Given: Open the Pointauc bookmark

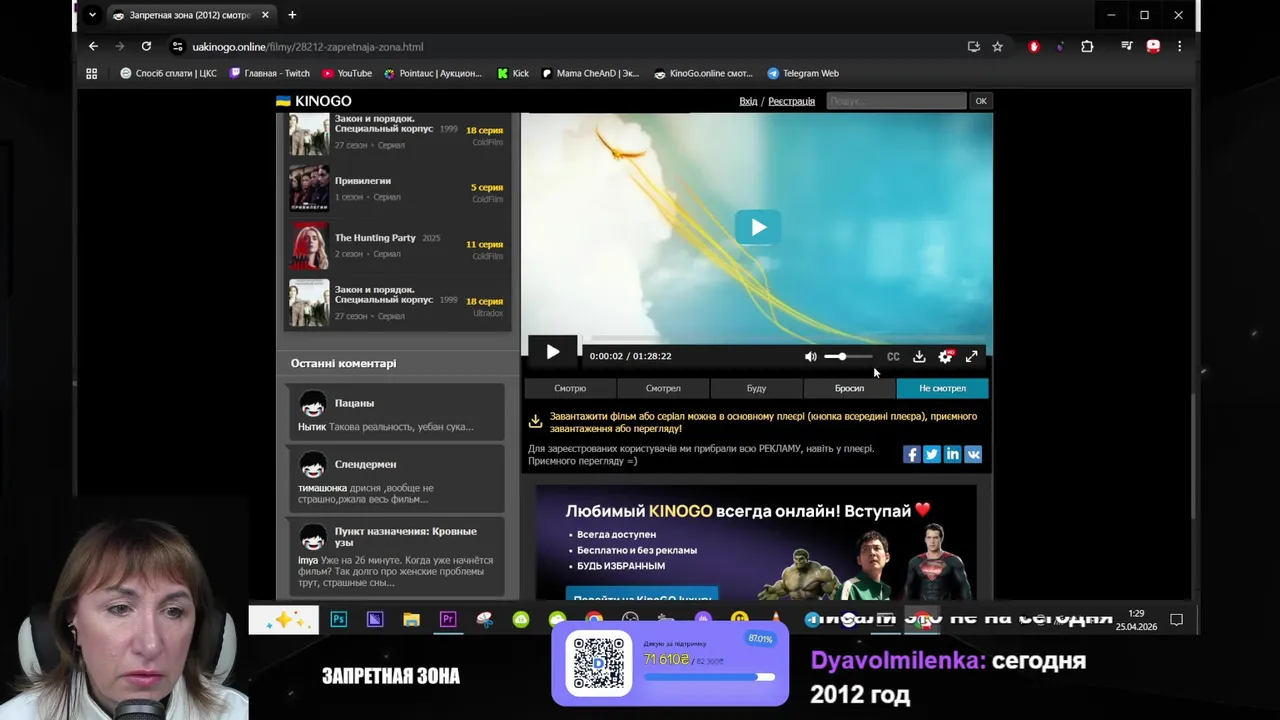Looking at the screenshot, I should [x=432, y=73].
